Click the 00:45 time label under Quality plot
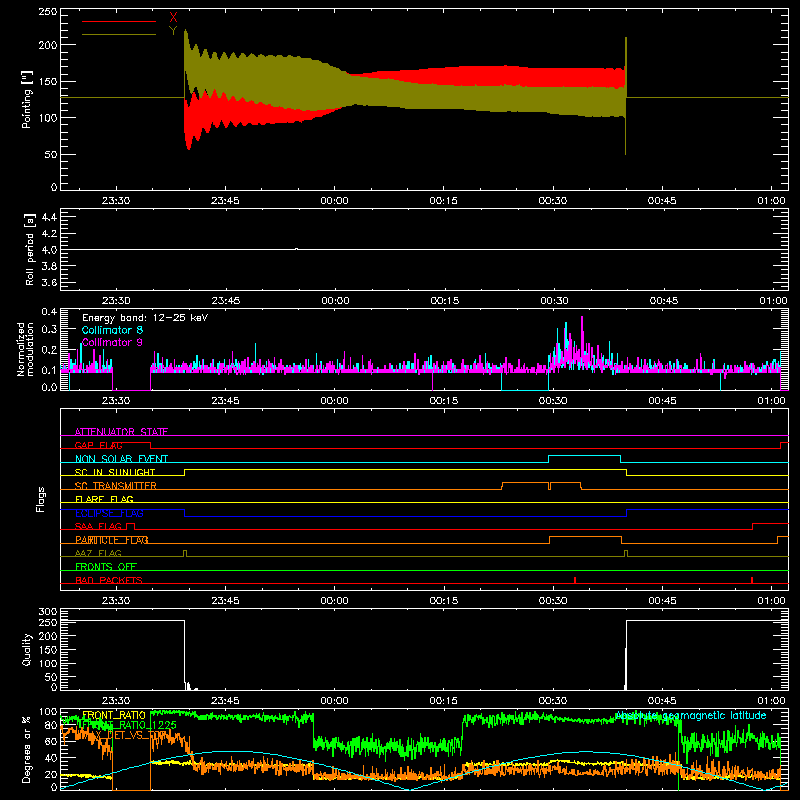Image resolution: width=800 pixels, height=800 pixels. (662, 701)
